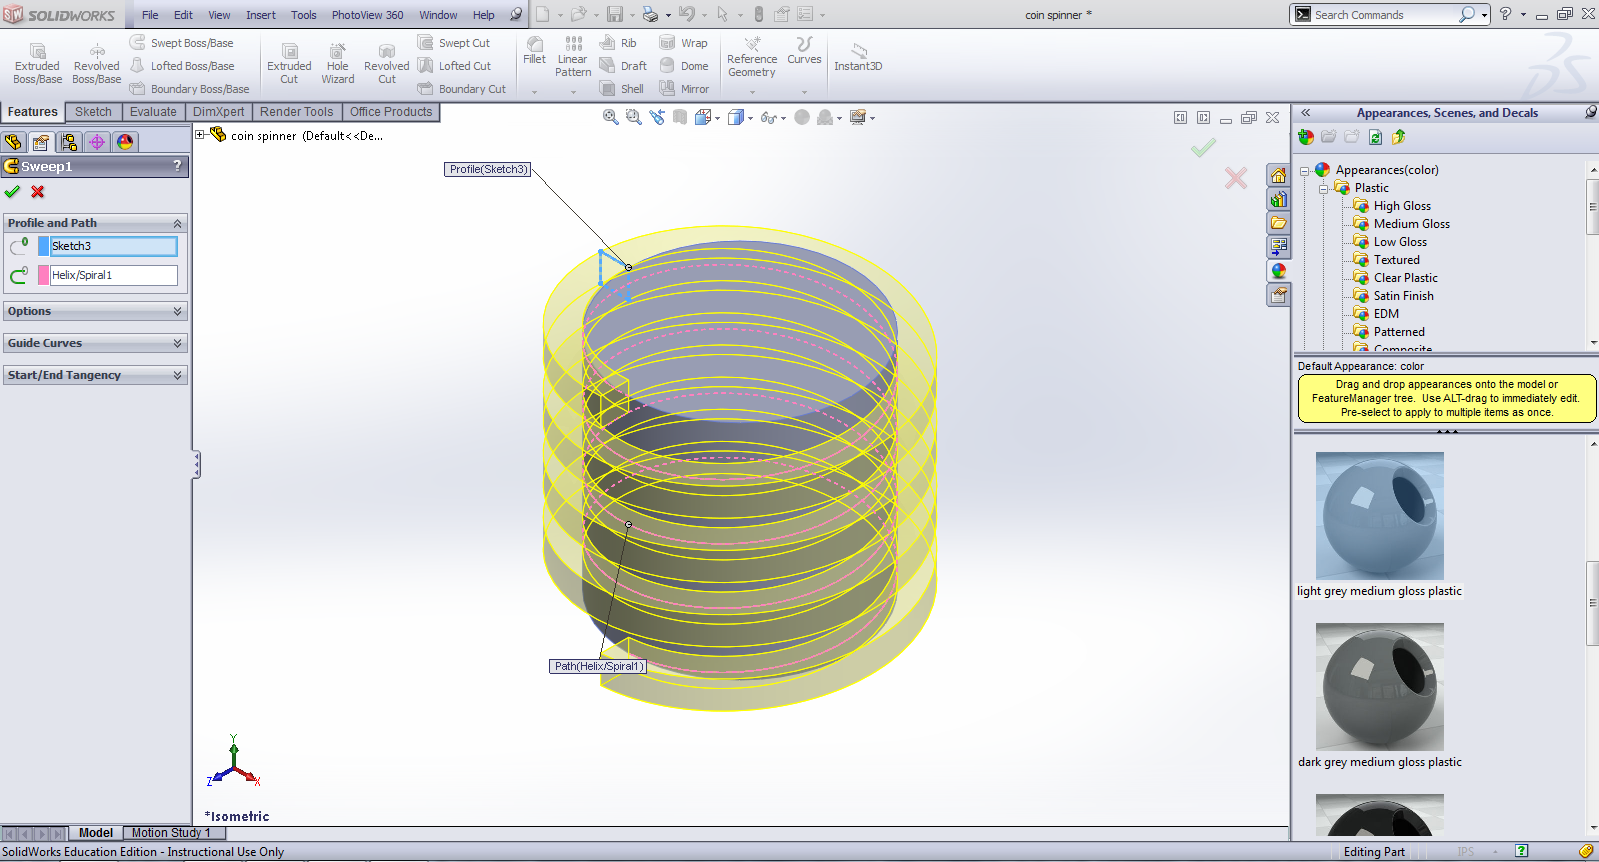Select the Rib tool
1599x862 pixels.
(x=618, y=43)
